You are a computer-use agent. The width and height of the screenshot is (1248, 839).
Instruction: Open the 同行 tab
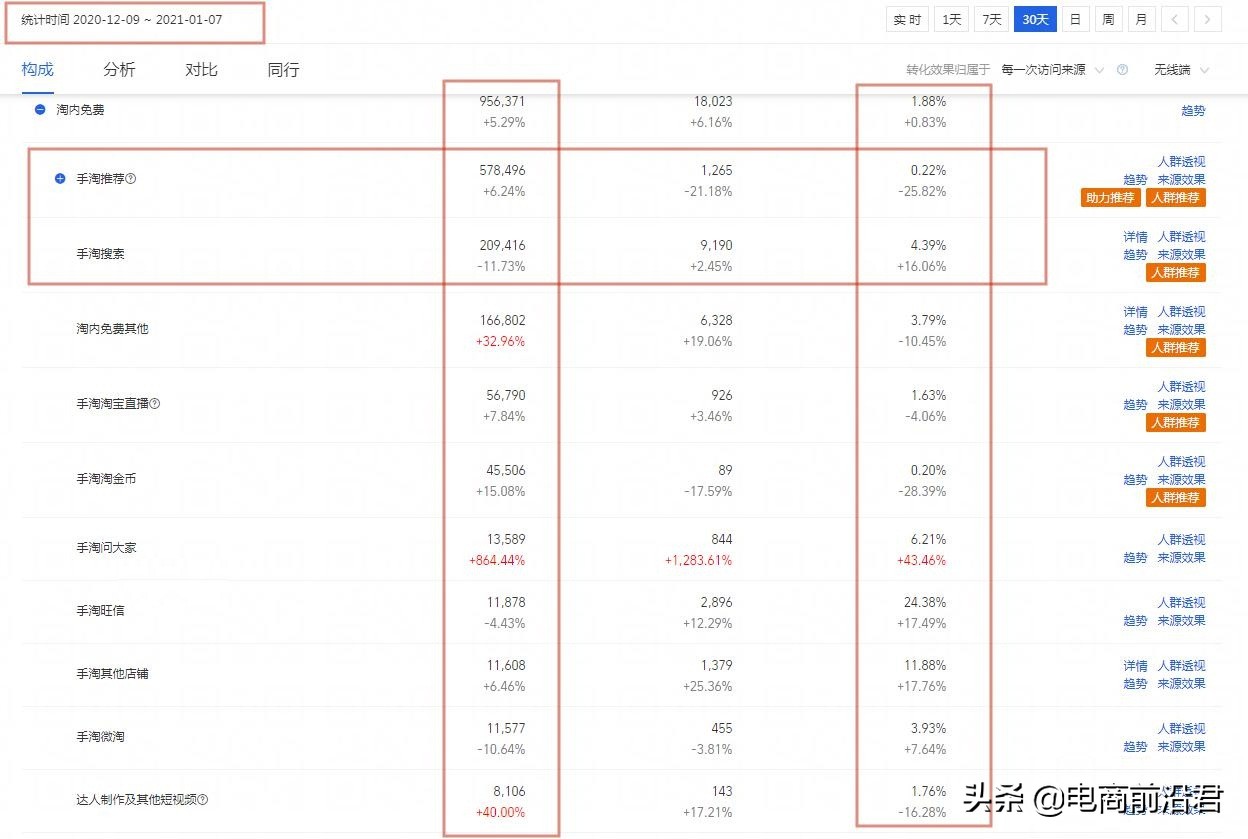283,70
